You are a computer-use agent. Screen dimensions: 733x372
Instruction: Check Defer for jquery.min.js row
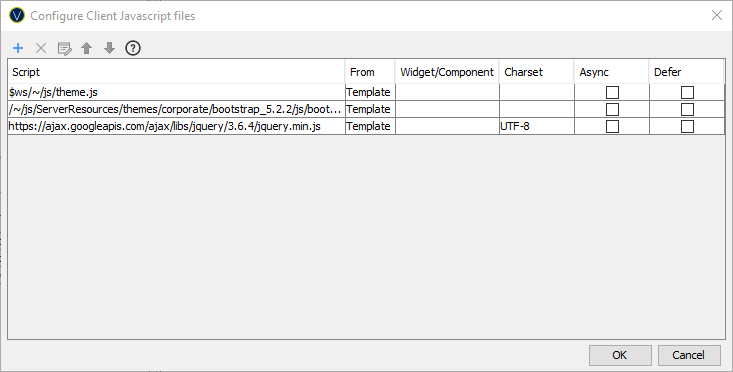click(687, 126)
